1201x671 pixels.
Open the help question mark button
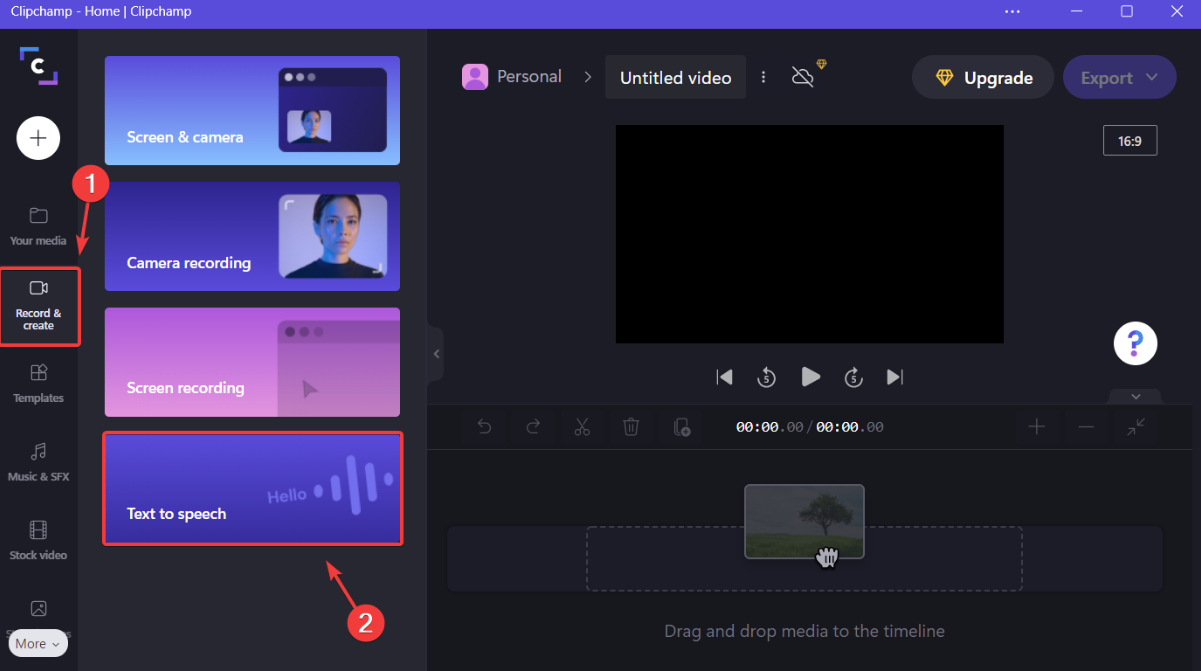click(x=1135, y=344)
